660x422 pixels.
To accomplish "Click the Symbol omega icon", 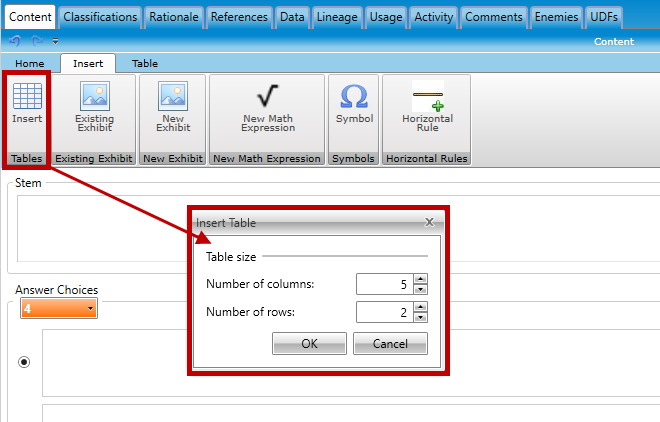I will tap(354, 98).
